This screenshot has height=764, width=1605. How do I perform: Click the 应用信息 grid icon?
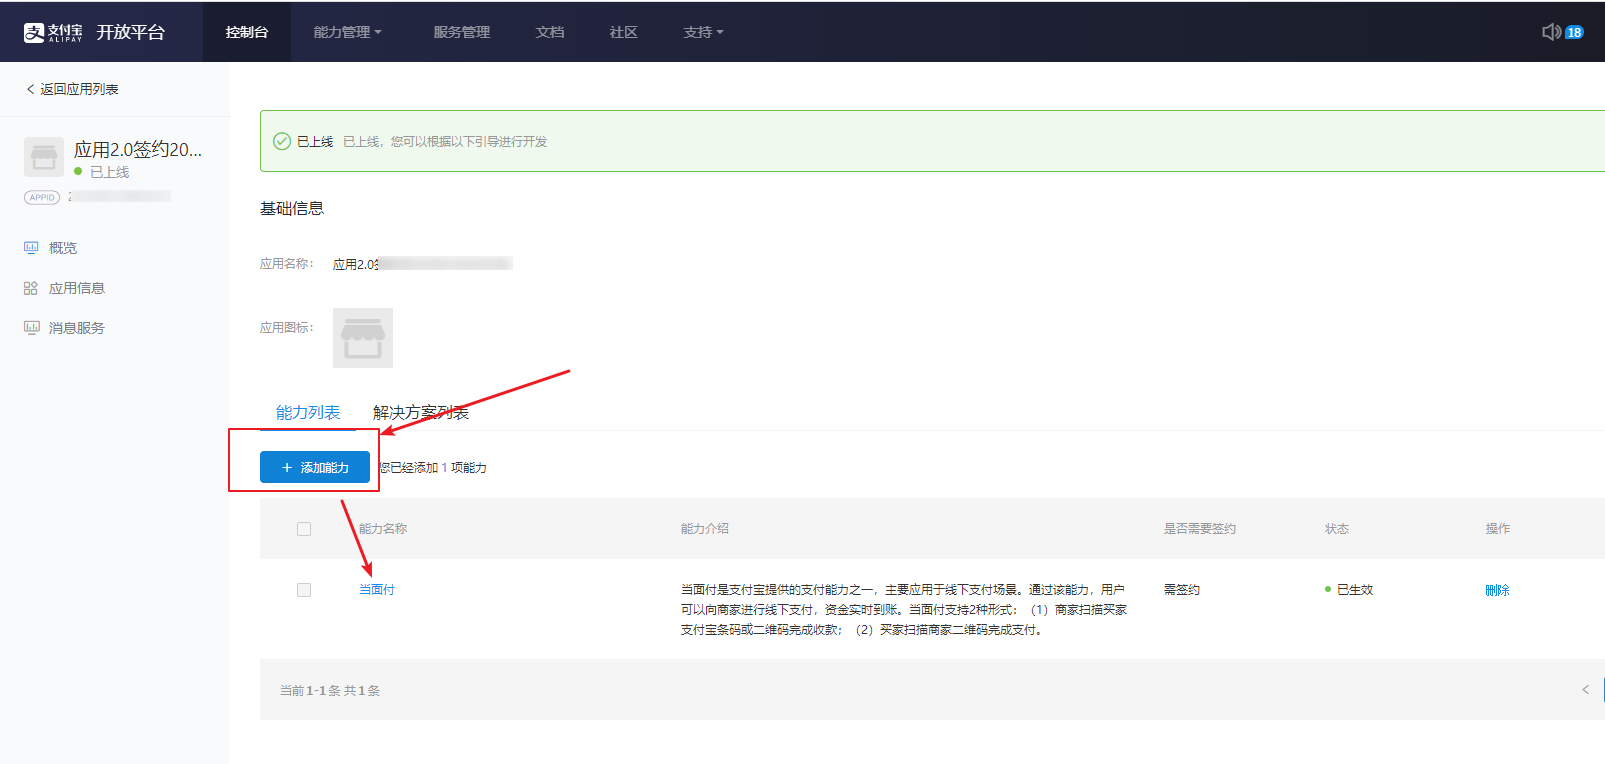click(x=31, y=288)
